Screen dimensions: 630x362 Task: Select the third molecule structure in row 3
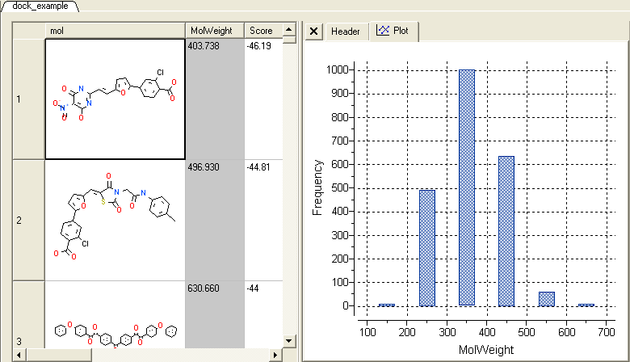tap(115, 315)
